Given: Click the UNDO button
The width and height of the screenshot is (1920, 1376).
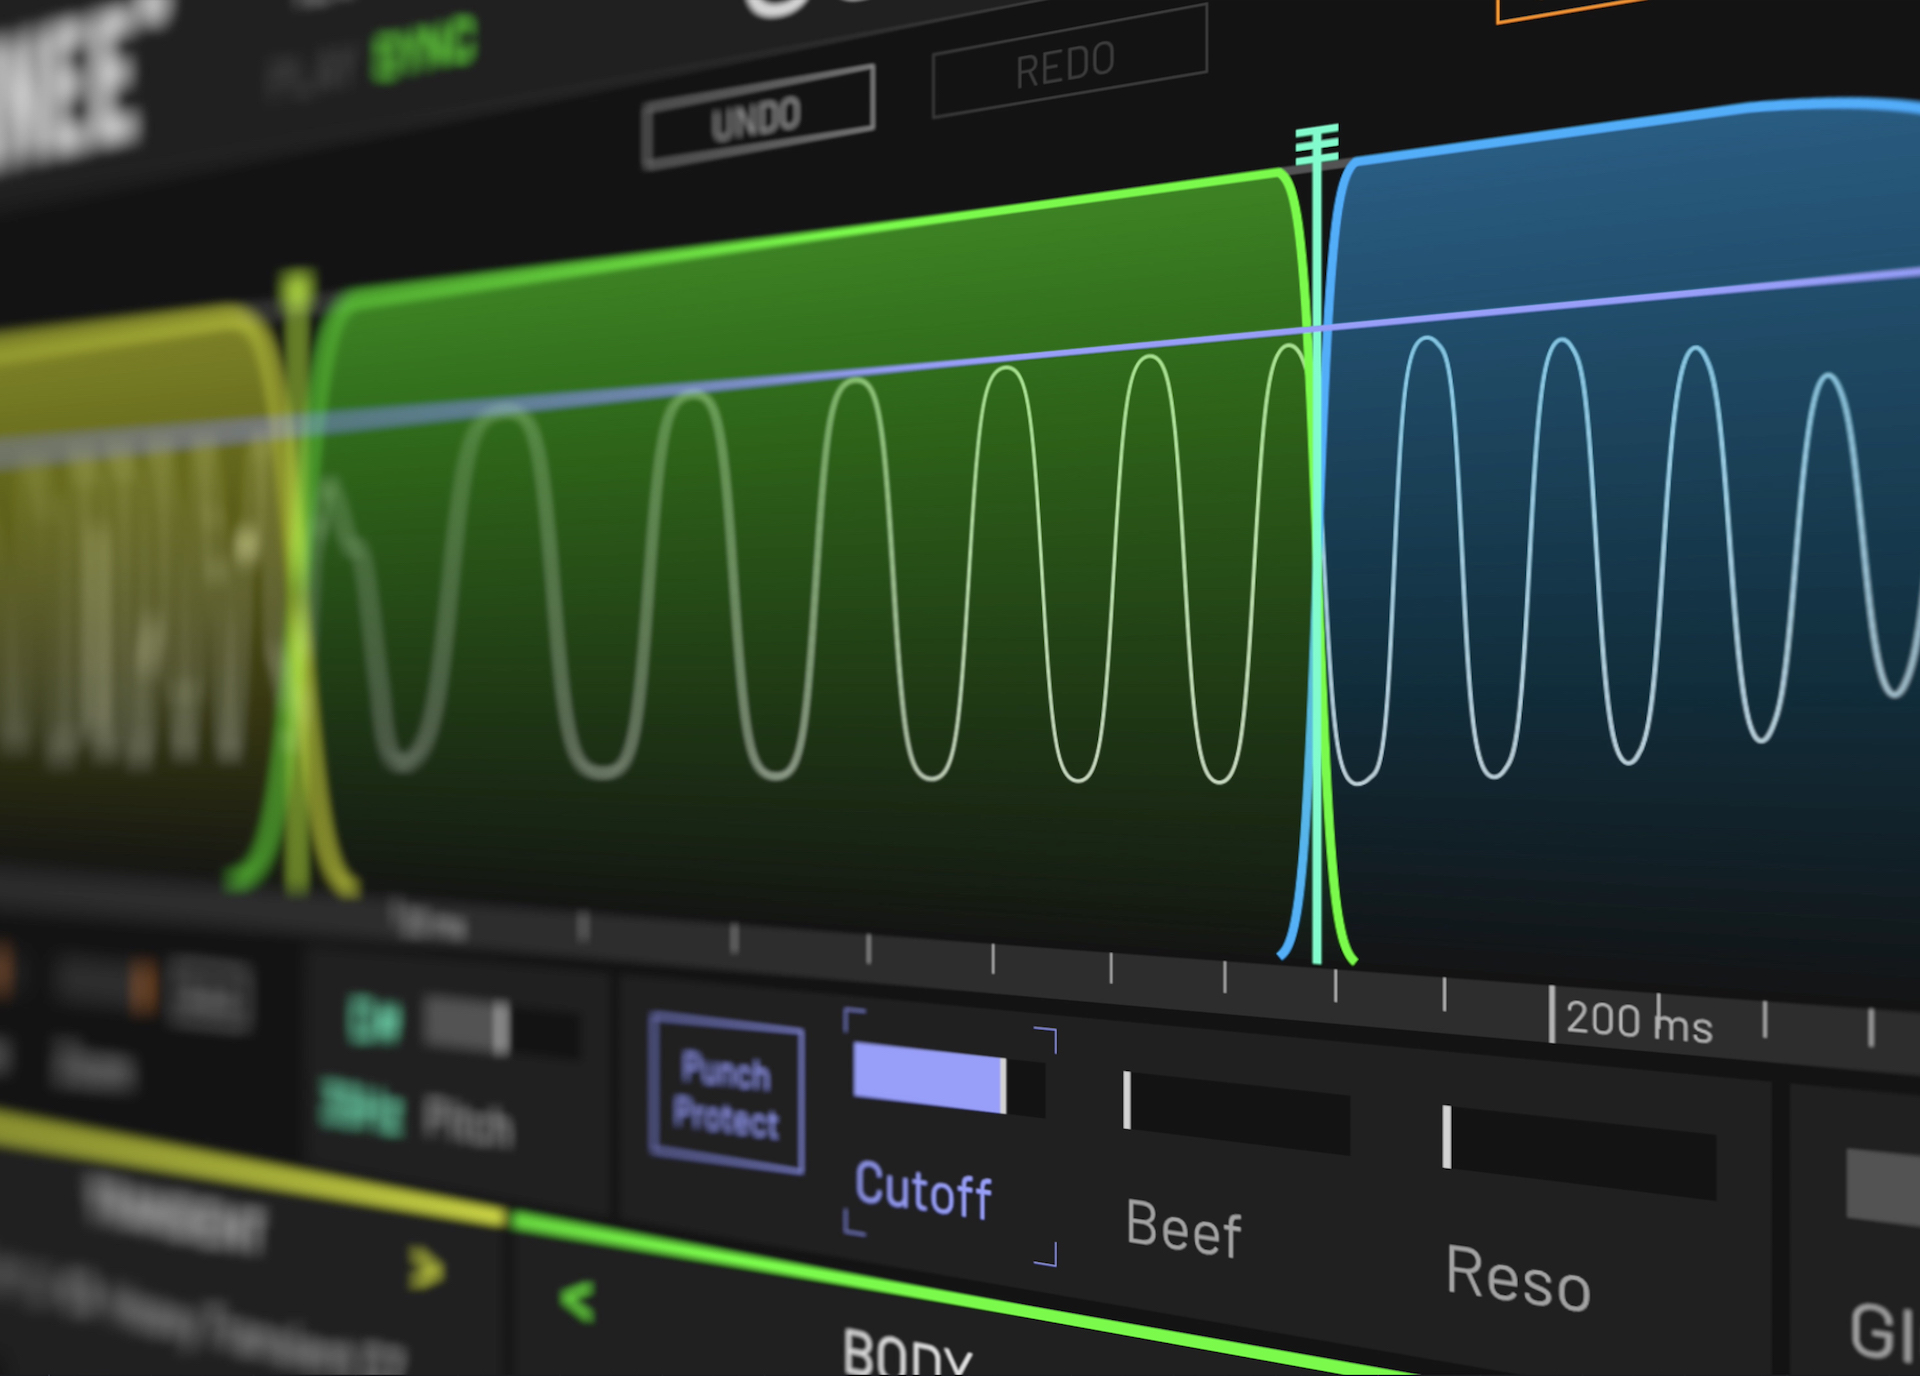Looking at the screenshot, I should click(757, 118).
